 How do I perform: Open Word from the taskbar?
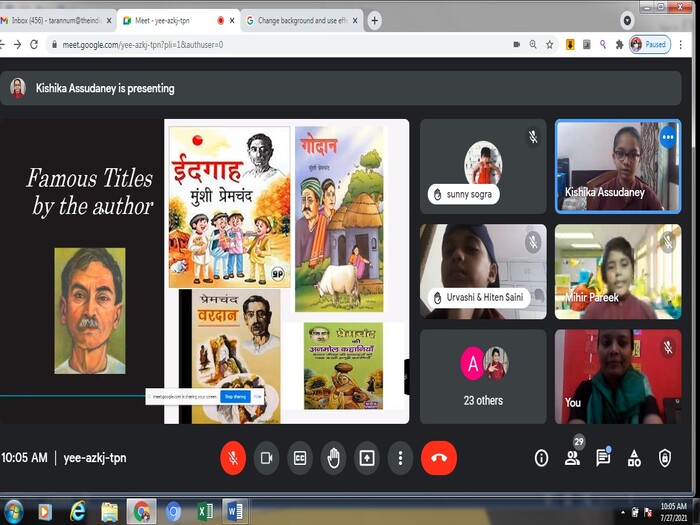tap(235, 512)
